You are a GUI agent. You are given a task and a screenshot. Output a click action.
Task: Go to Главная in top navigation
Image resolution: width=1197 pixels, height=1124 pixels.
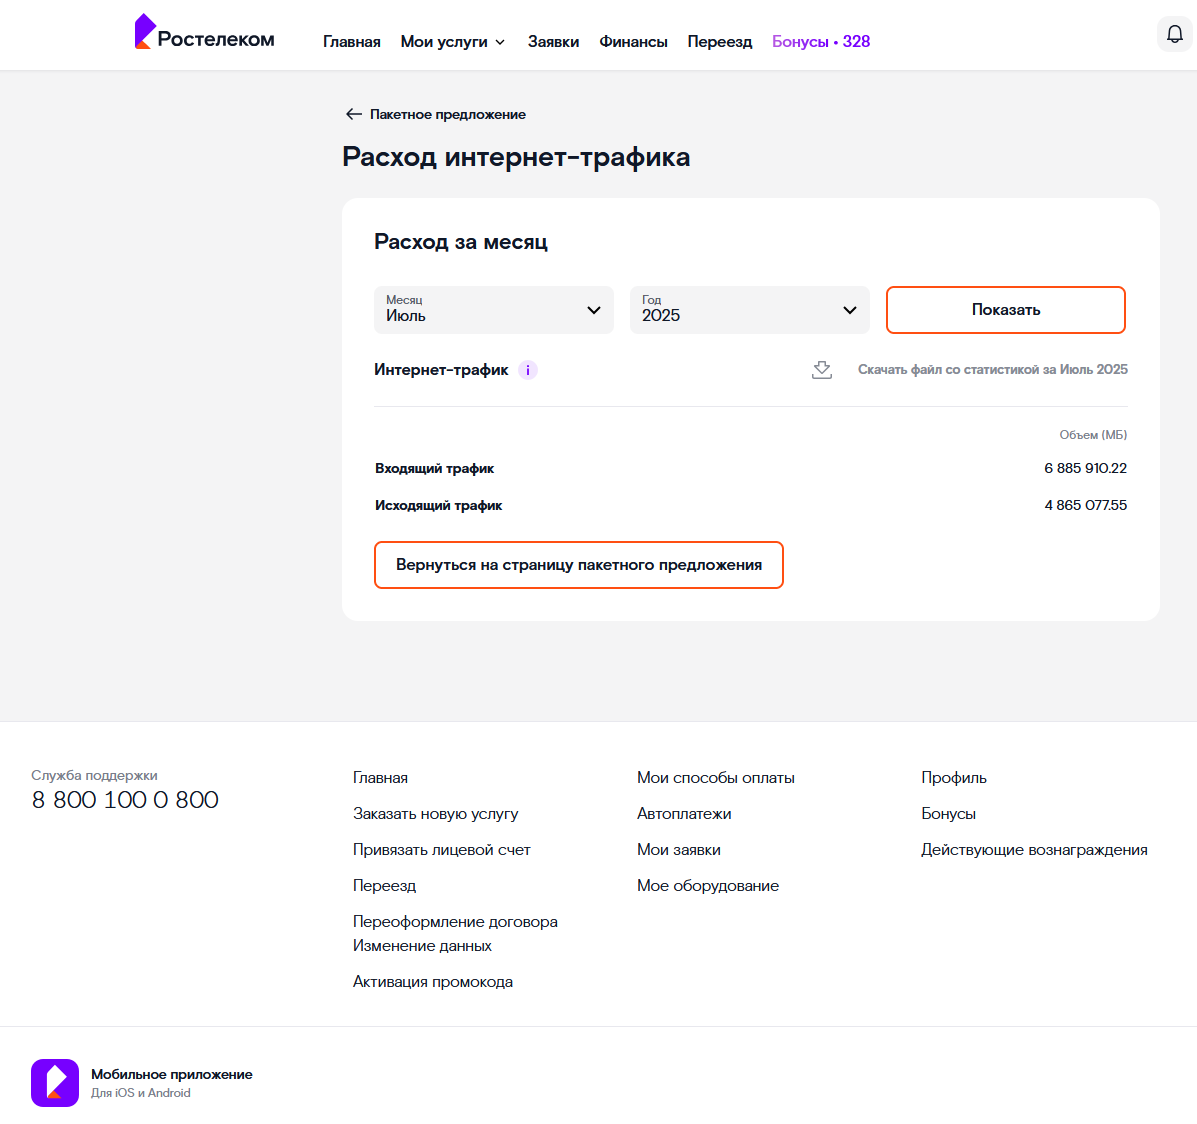pos(352,42)
